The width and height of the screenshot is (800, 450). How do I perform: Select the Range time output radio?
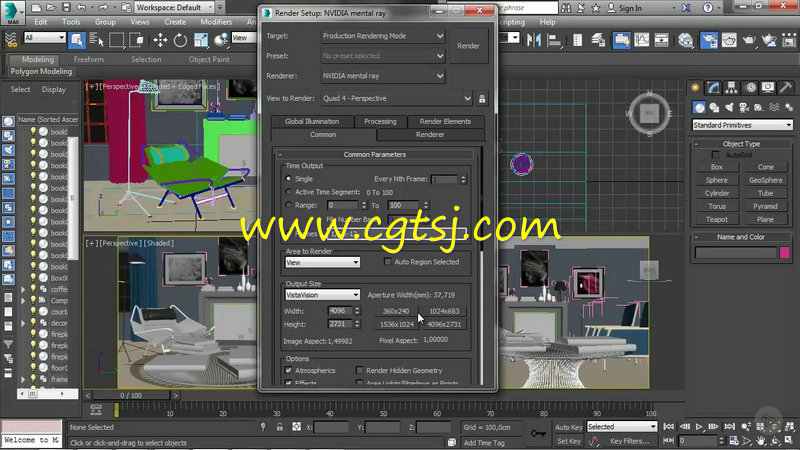point(288,205)
